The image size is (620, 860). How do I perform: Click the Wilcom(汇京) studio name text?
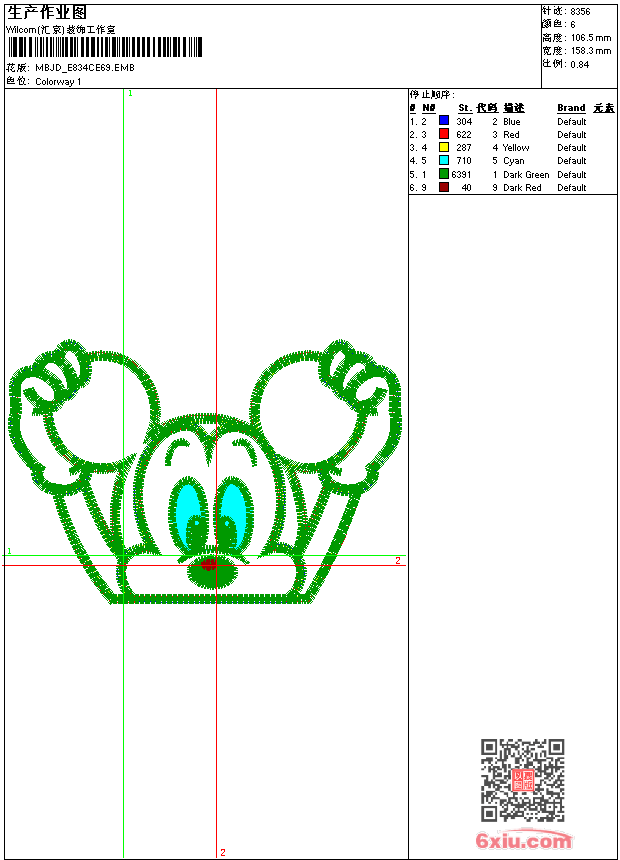click(x=61, y=30)
